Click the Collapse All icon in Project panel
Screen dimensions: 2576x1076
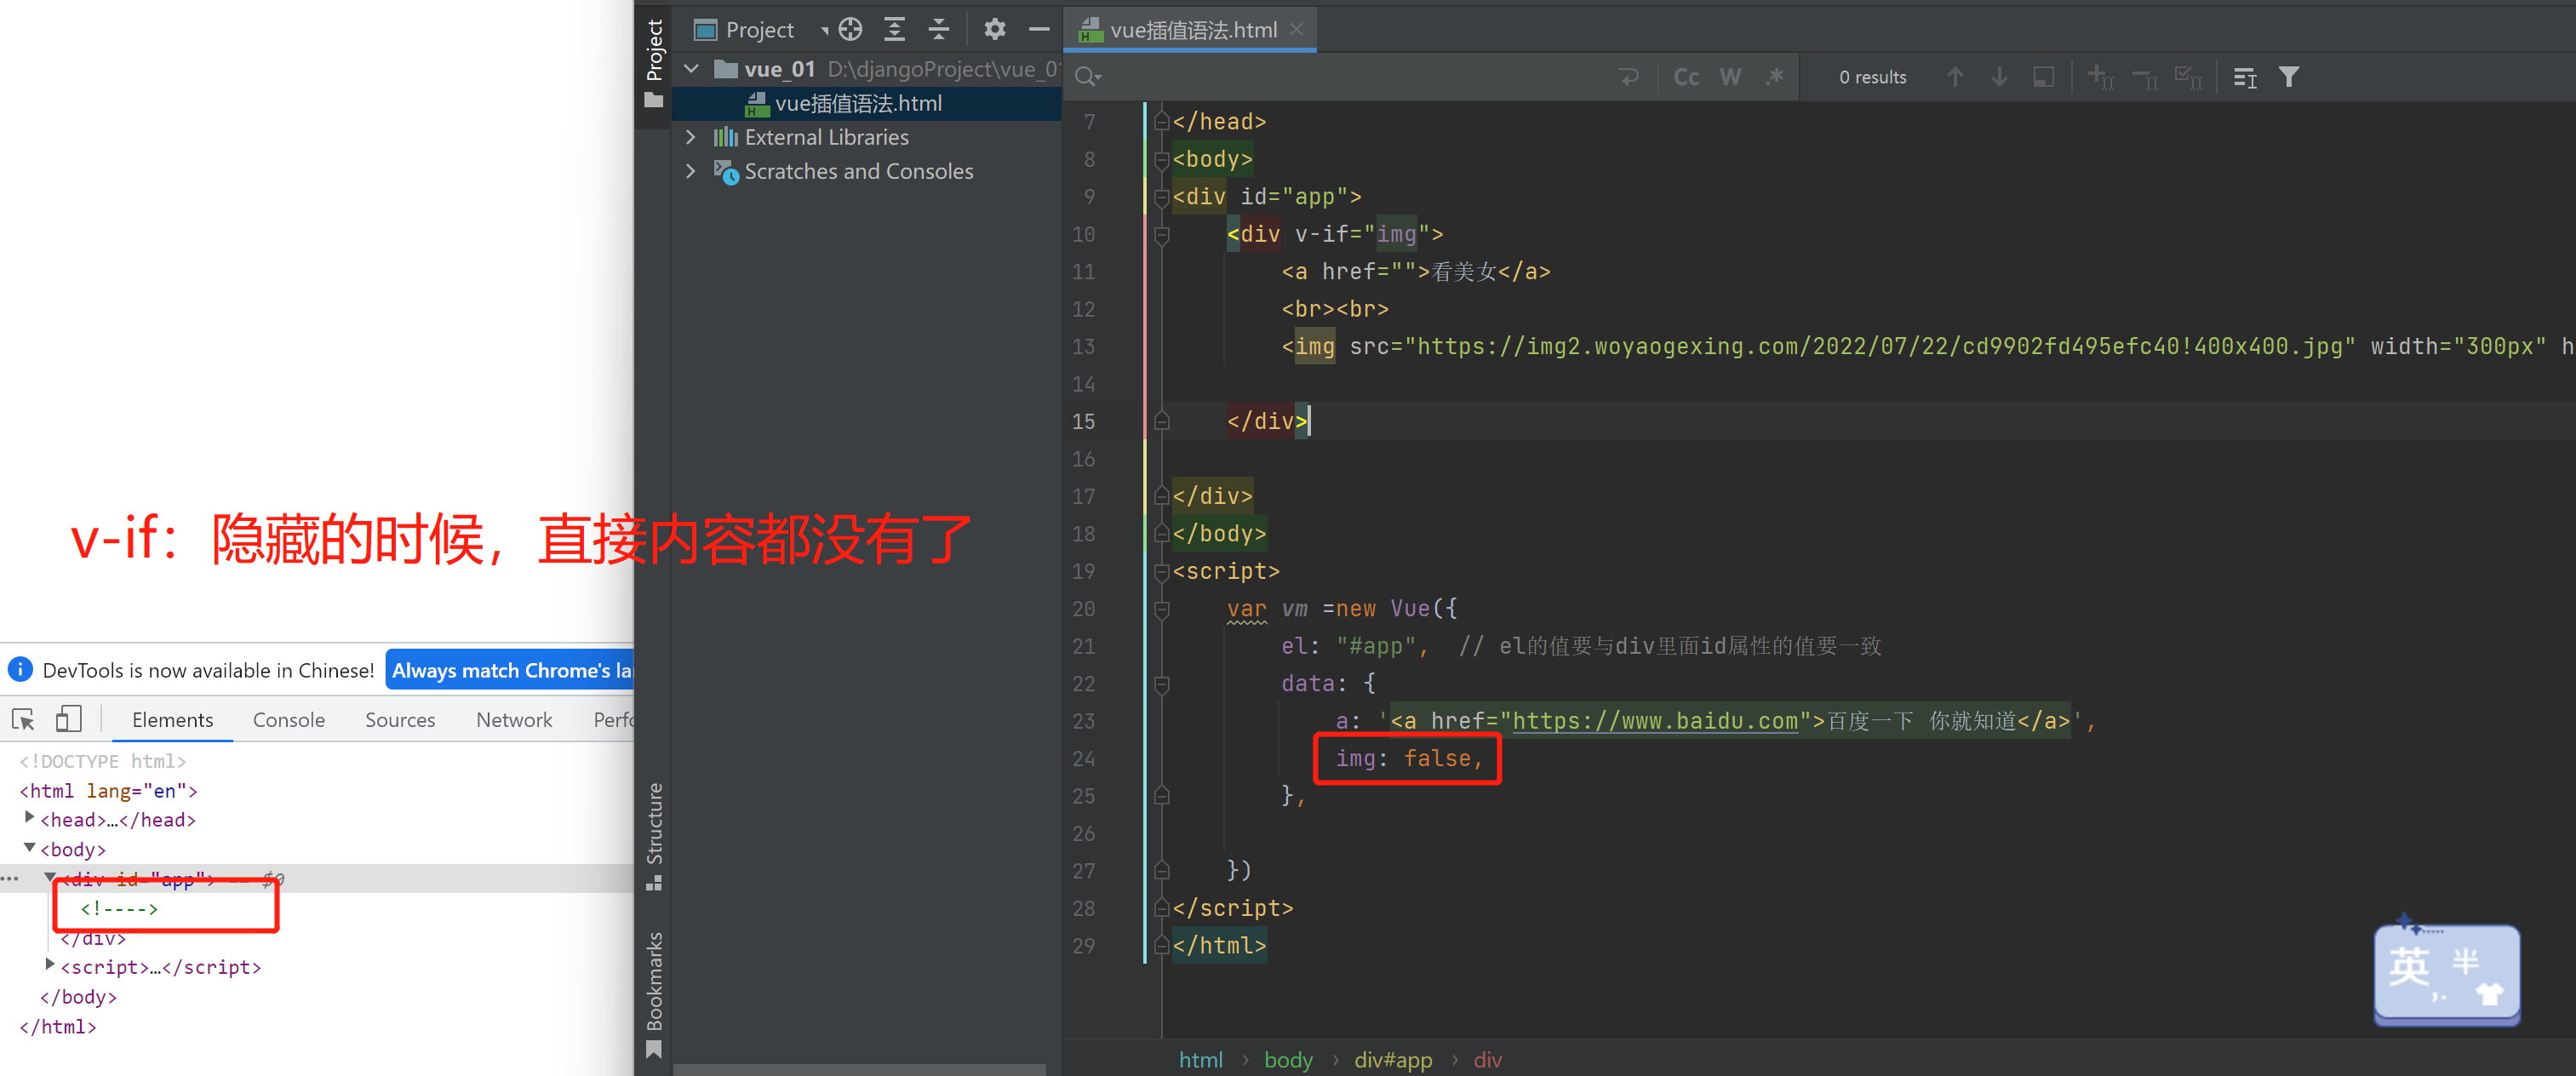click(938, 29)
